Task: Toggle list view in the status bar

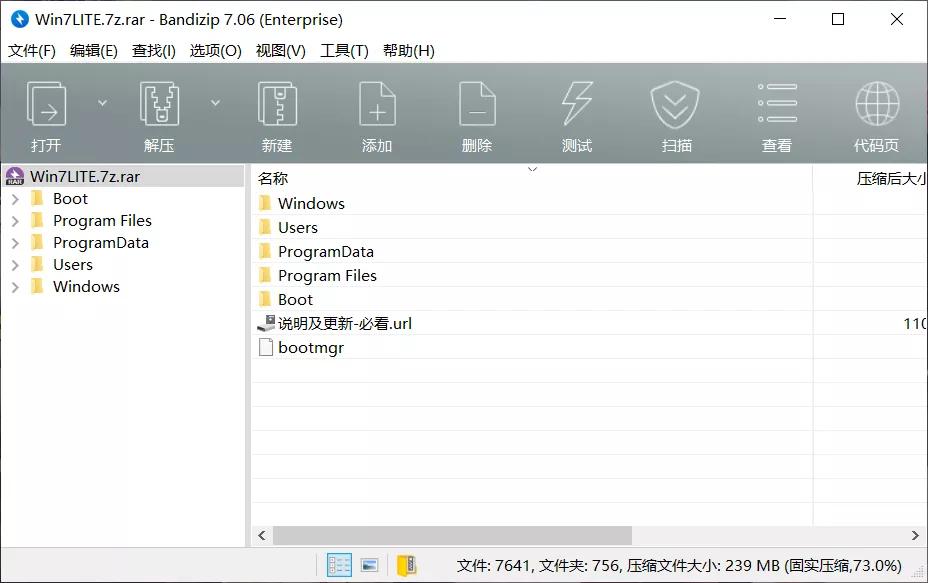Action: click(338, 565)
